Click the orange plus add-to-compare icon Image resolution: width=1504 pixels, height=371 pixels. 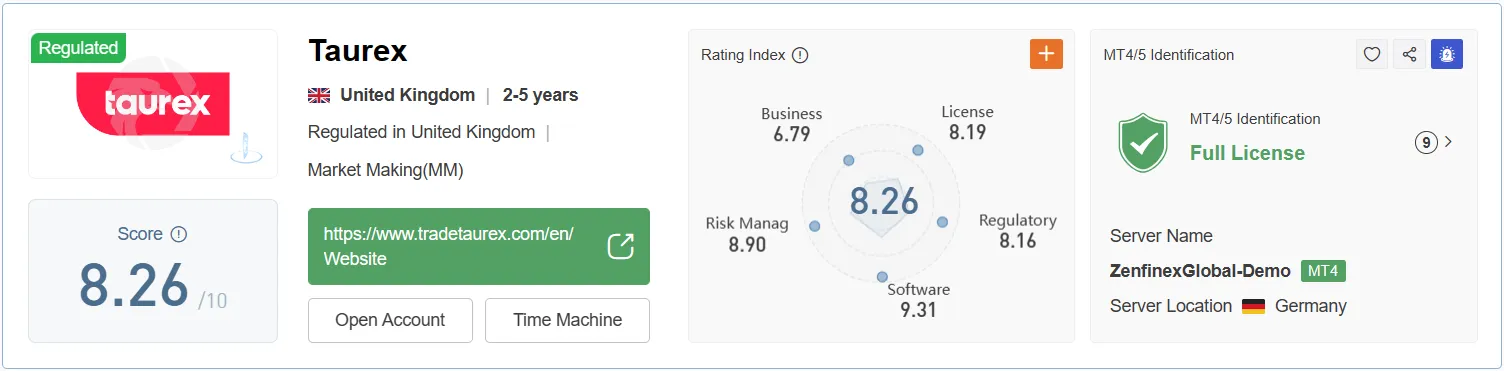pos(1046,54)
